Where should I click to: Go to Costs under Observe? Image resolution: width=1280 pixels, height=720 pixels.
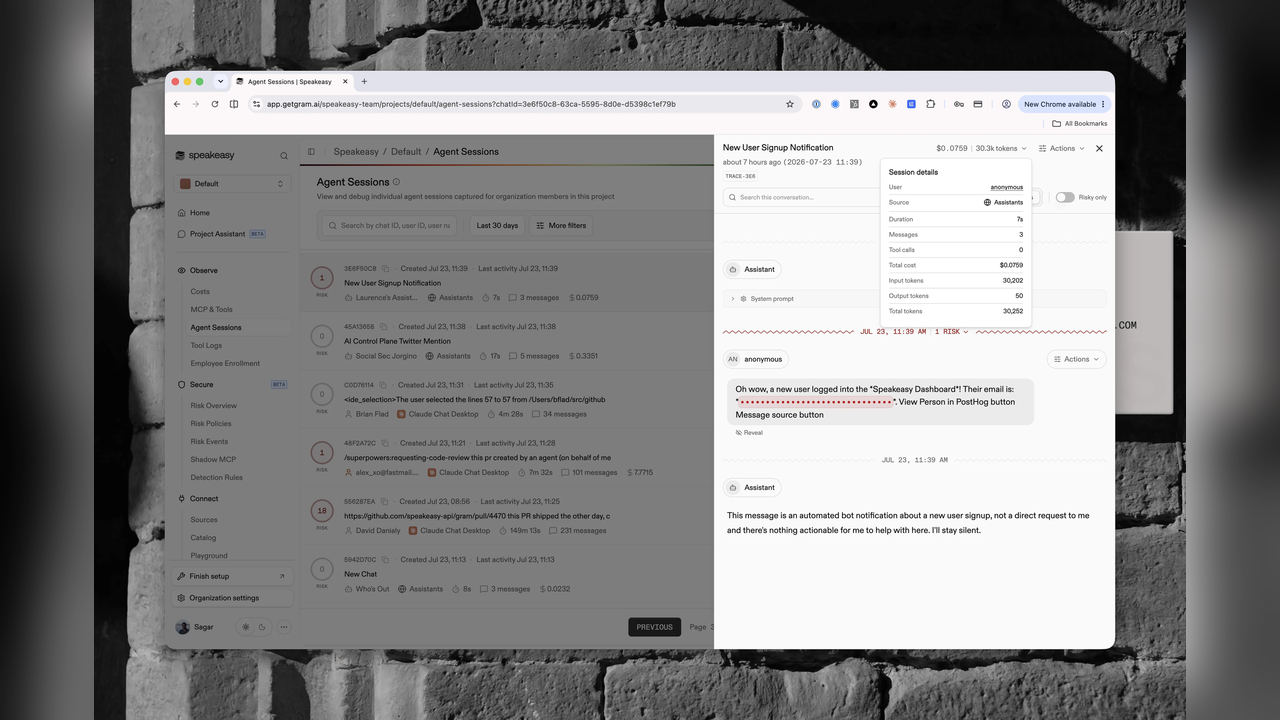(200, 291)
